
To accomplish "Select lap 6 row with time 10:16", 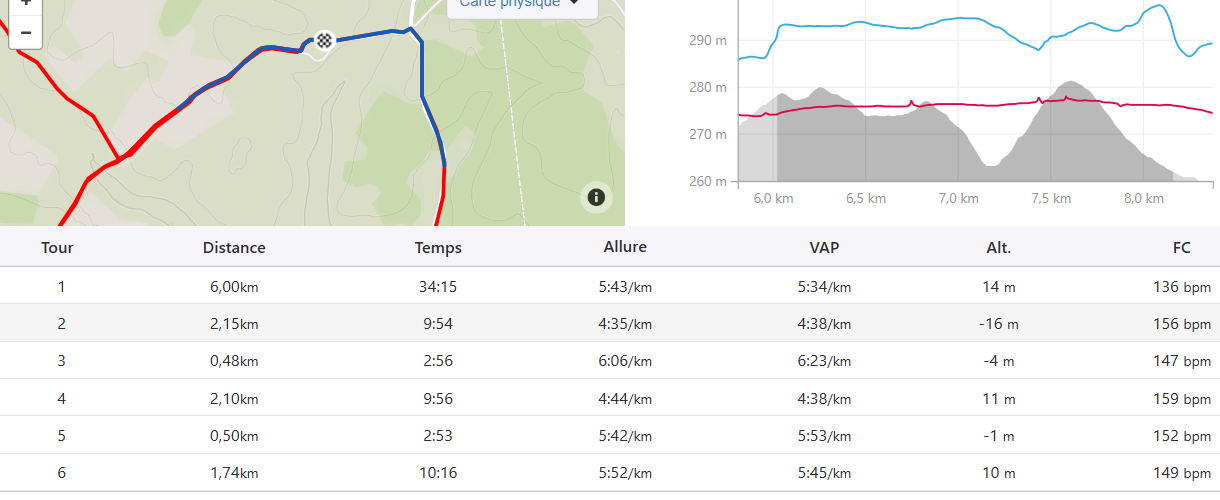I will (x=438, y=473).
